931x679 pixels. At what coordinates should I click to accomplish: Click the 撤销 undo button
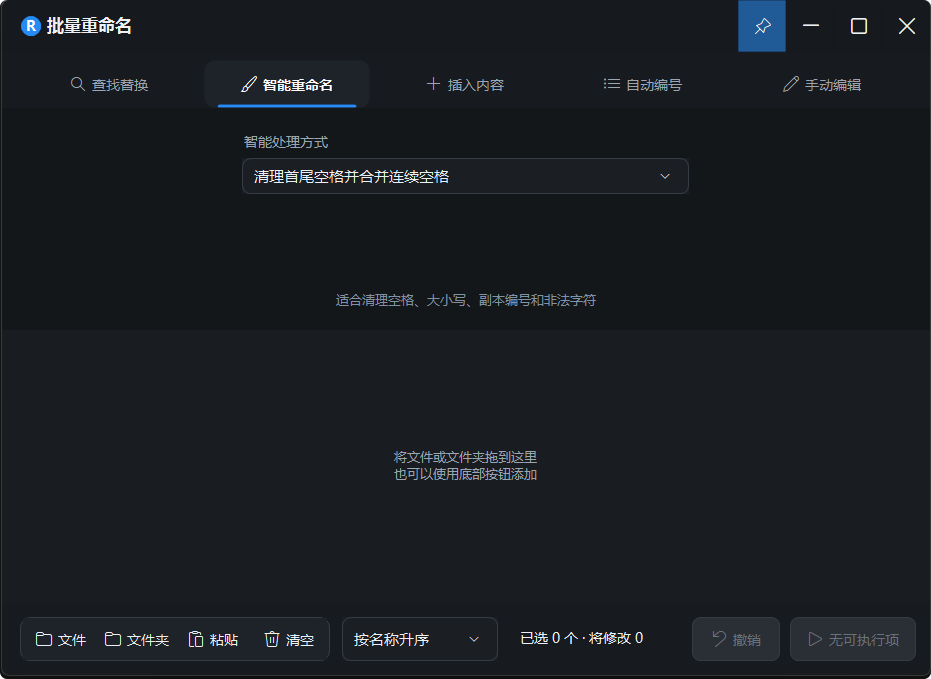click(736, 639)
